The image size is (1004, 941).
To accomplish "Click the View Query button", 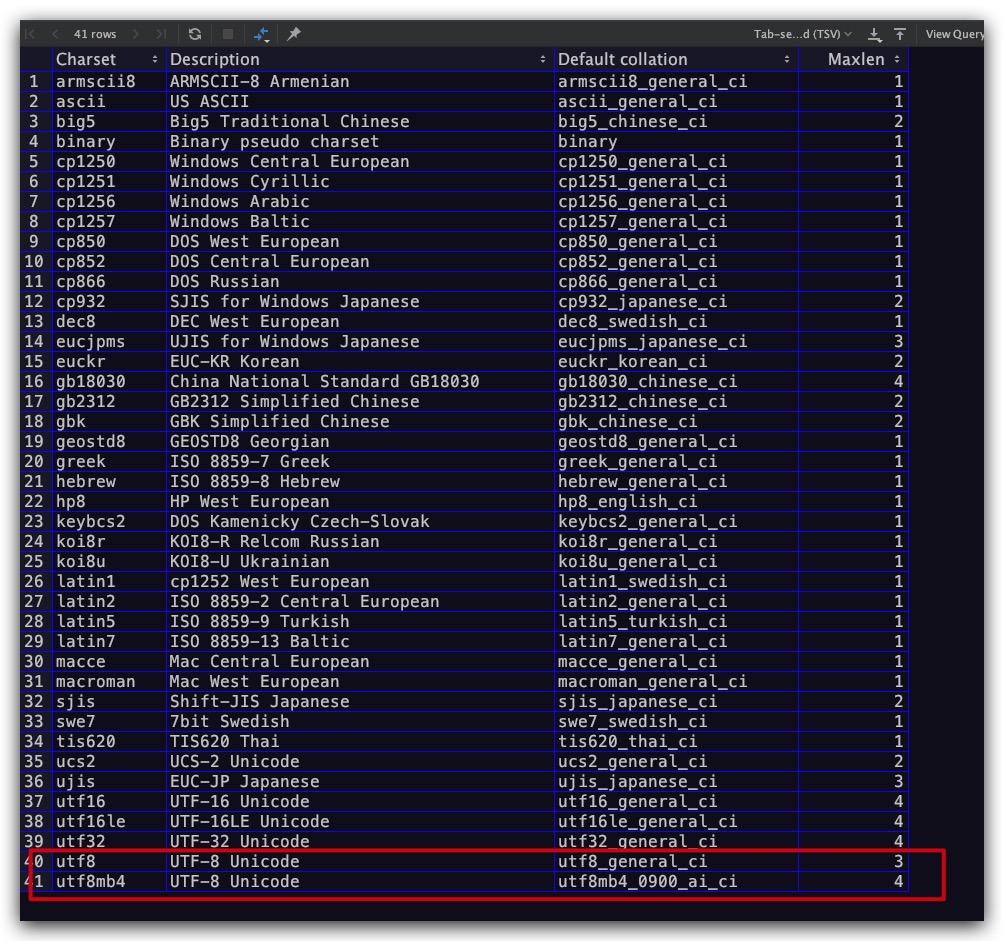I will [954, 34].
